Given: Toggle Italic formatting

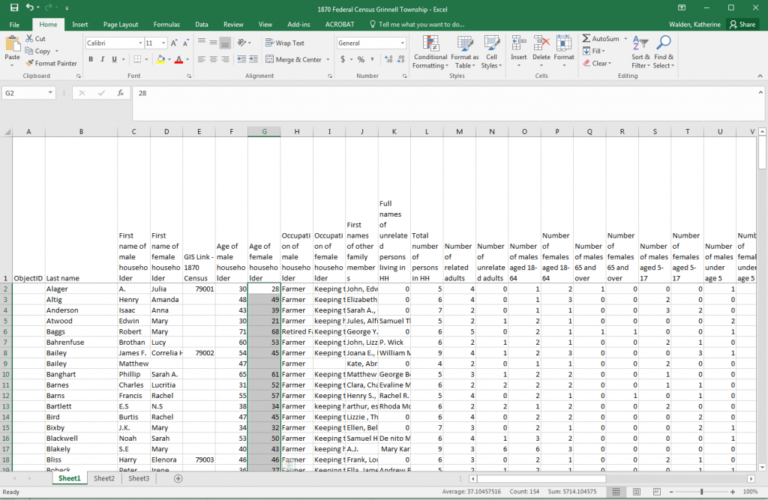Looking at the screenshot, I should (x=102, y=59).
